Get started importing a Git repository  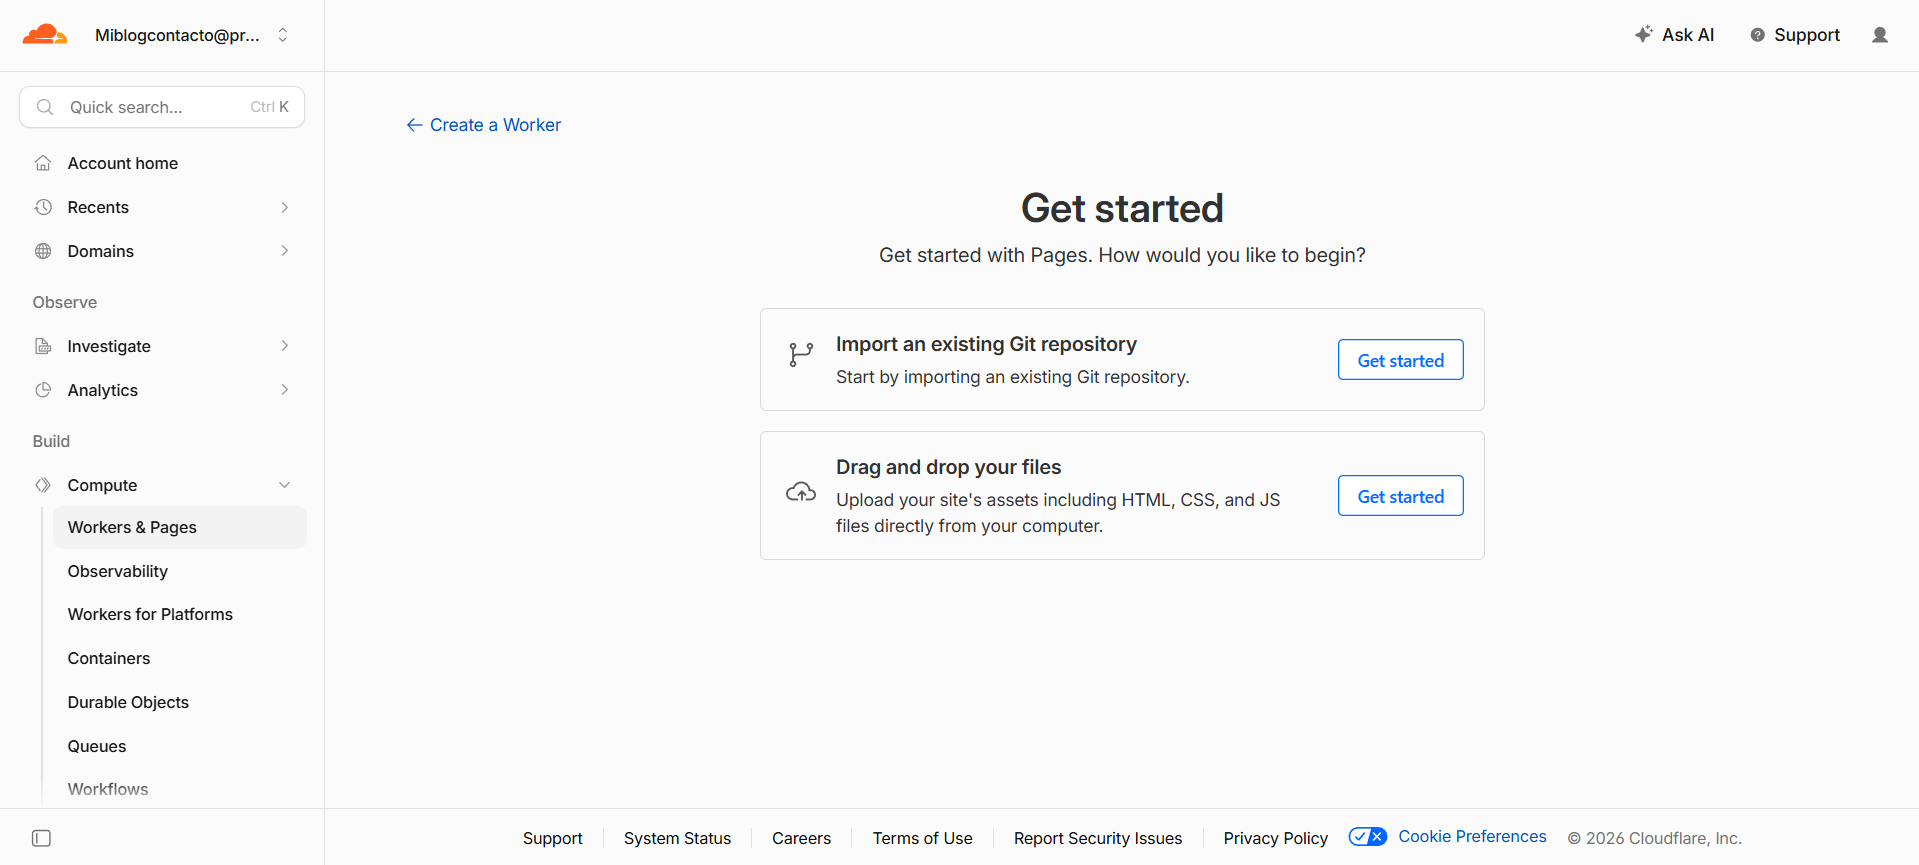pos(1400,360)
